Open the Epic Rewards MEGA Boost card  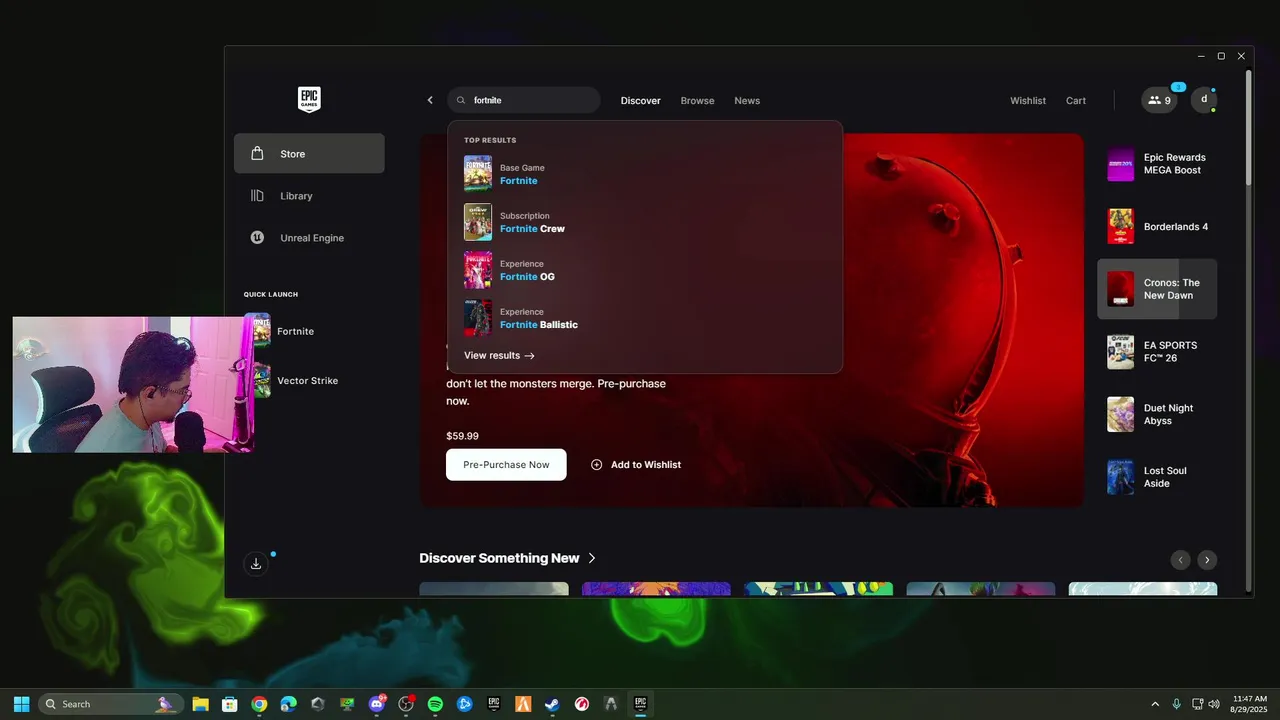pos(1157,164)
